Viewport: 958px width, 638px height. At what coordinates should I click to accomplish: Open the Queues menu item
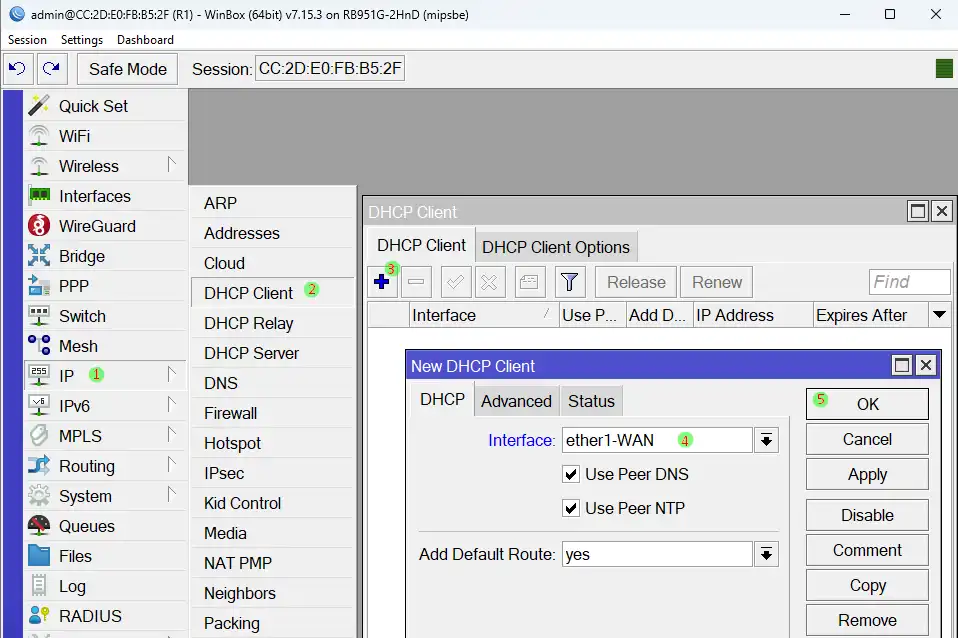pos(86,526)
